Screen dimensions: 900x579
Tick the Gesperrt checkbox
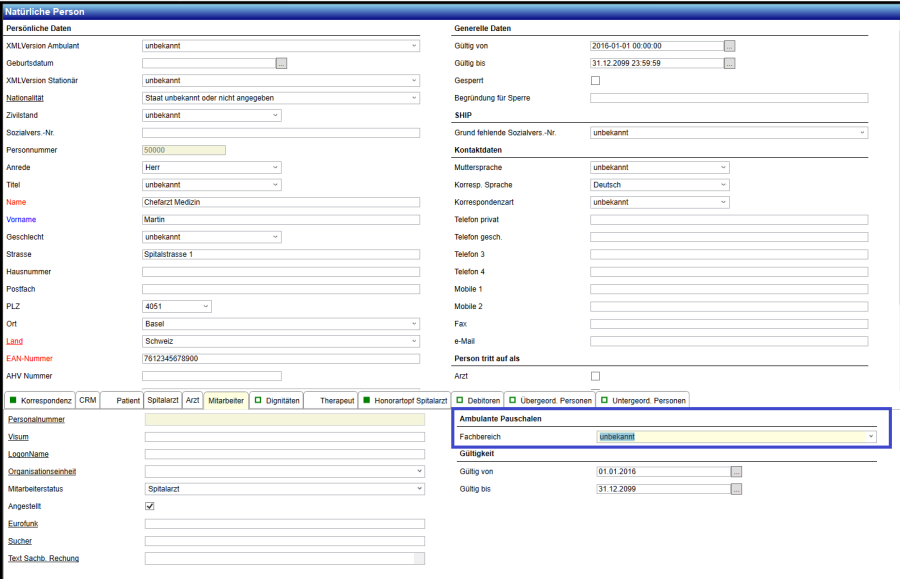(x=596, y=80)
